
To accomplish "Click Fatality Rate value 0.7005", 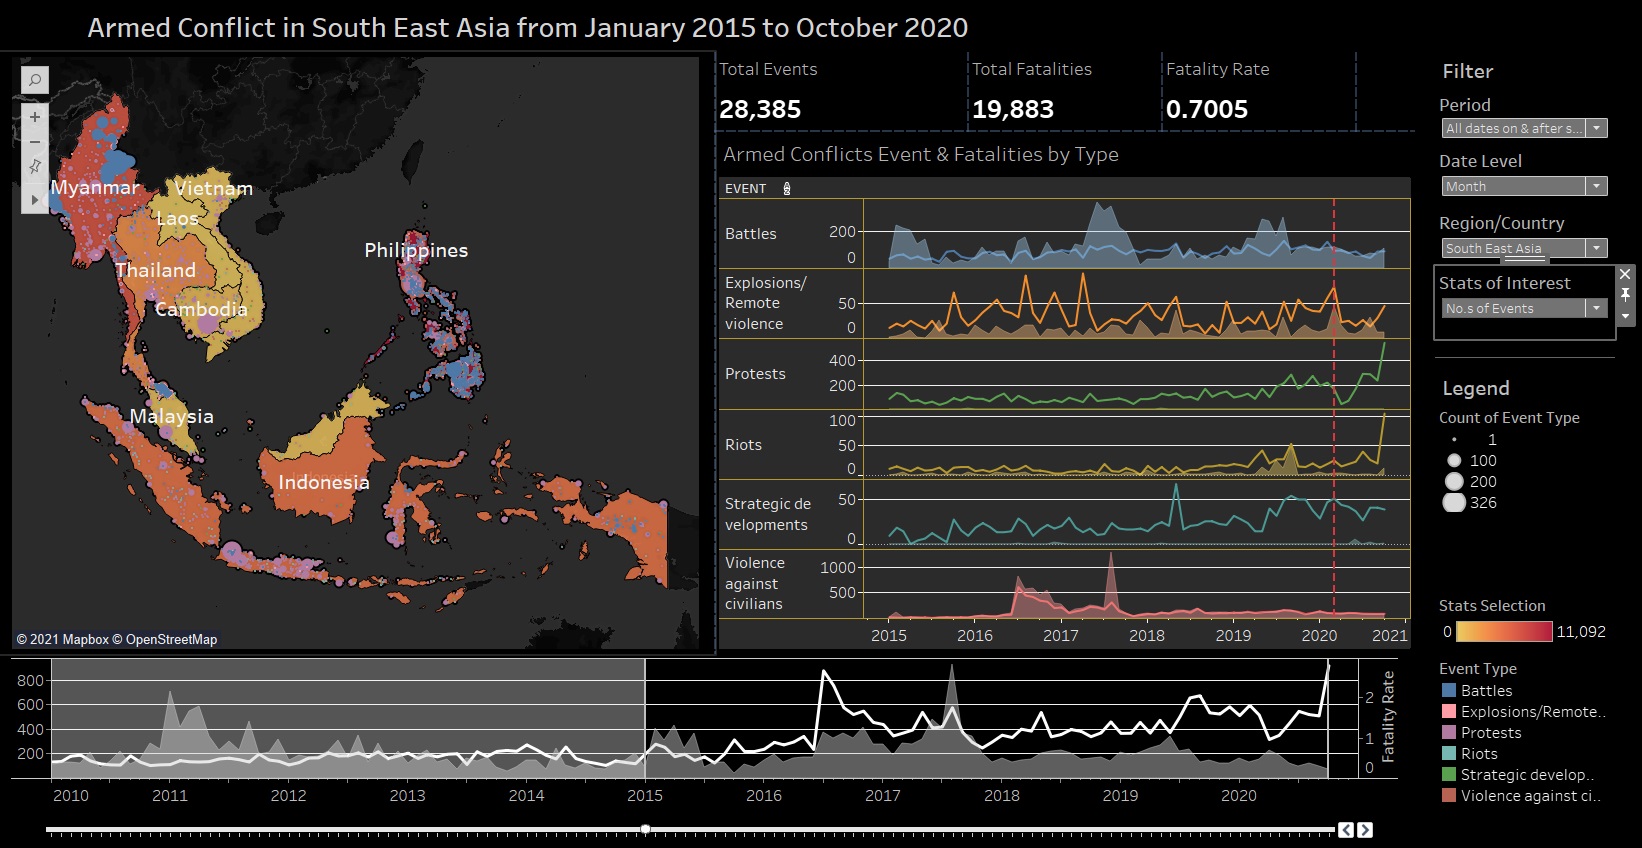I will [1207, 109].
